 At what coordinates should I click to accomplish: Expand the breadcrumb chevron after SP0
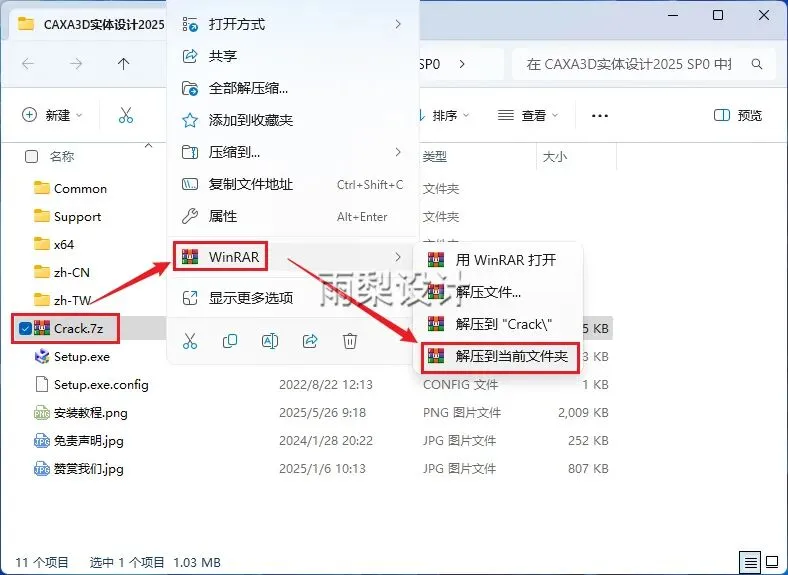point(462,64)
